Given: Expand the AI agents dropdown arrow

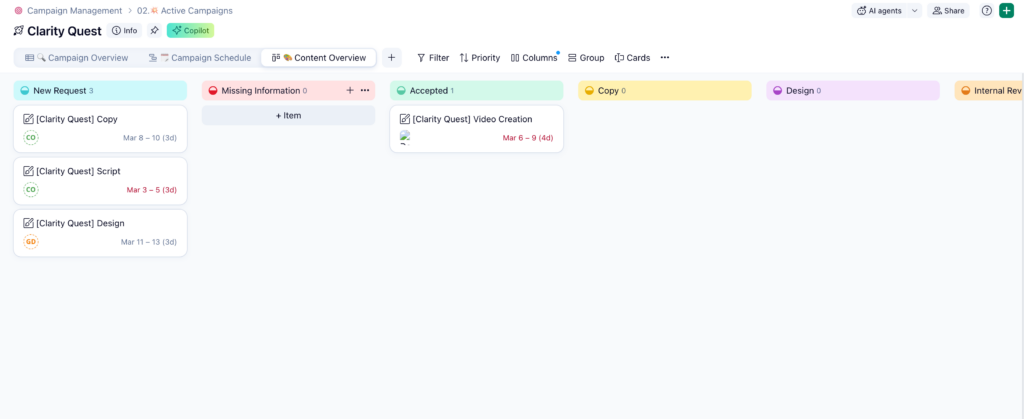Looking at the screenshot, I should point(914,11).
